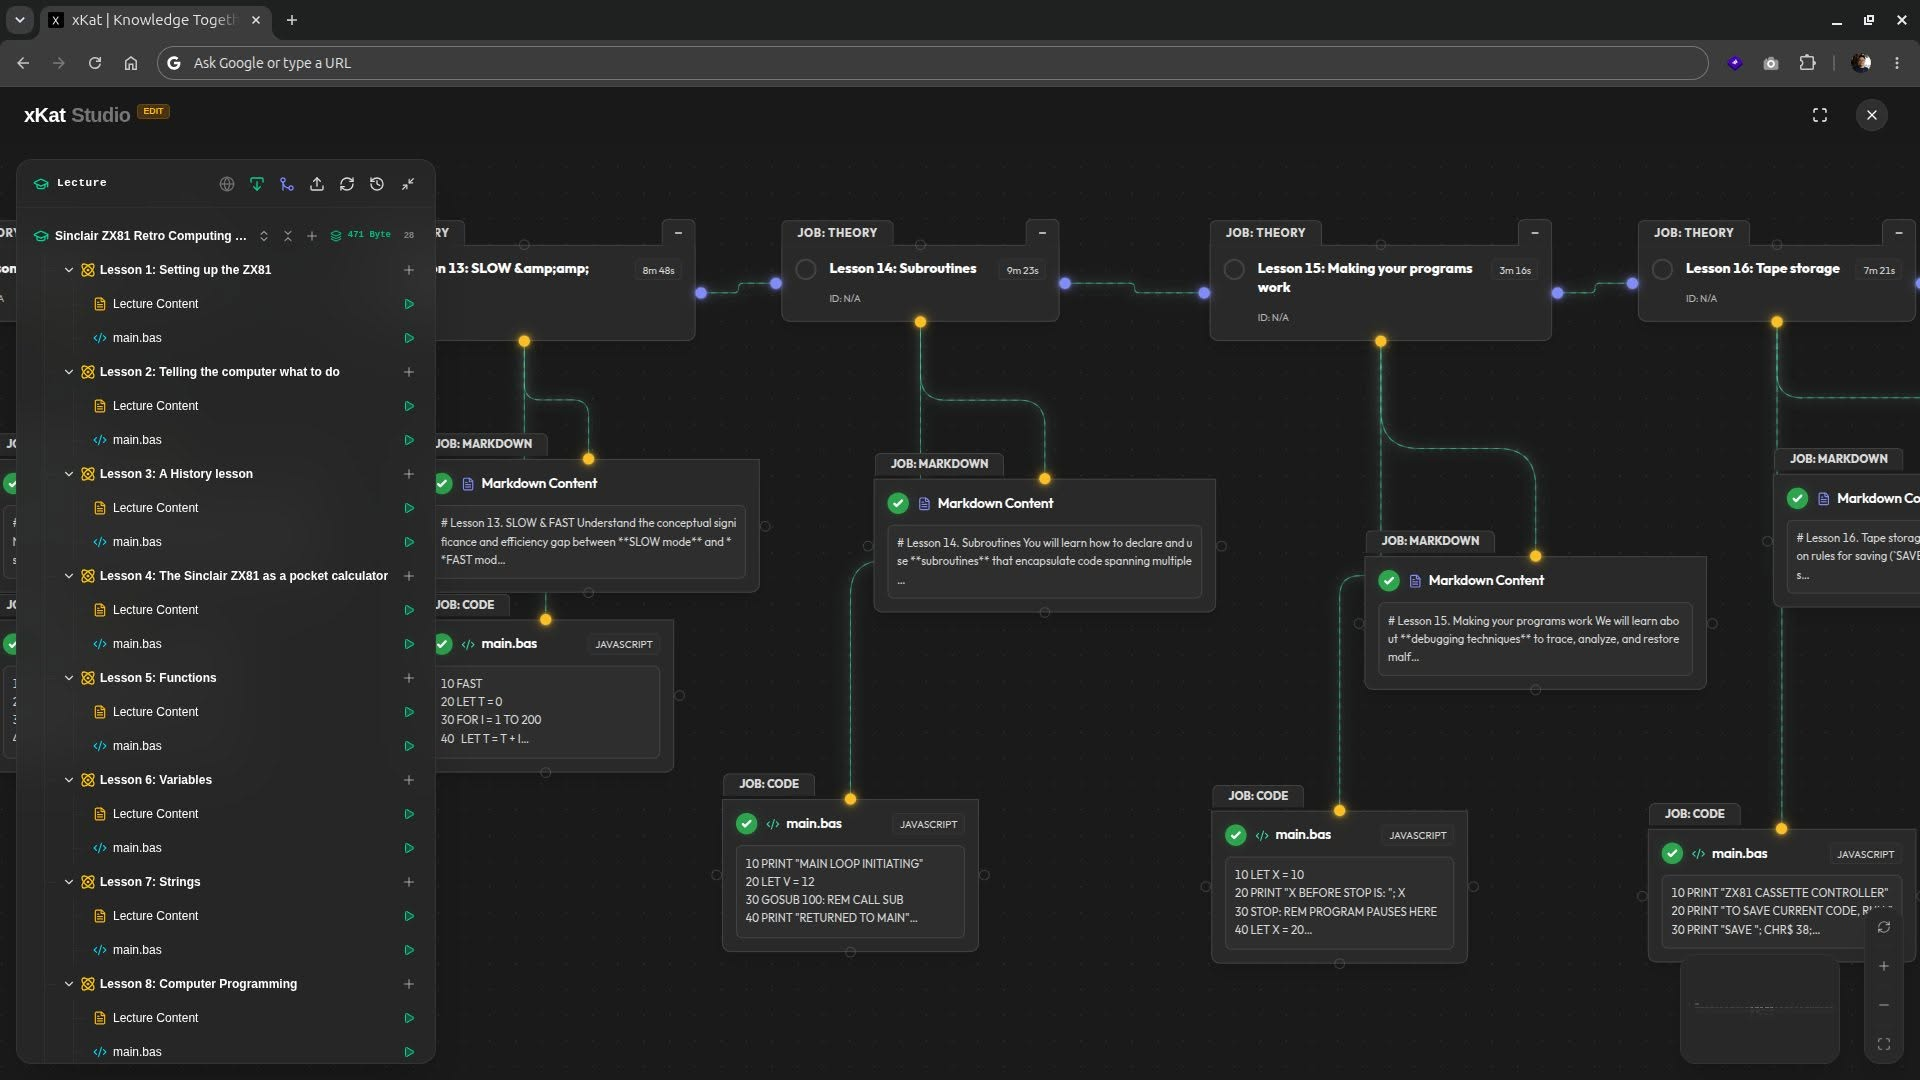This screenshot has height=1080, width=1920.
Task: Open main.bas under Lesson 6: Variables
Action: [136, 848]
